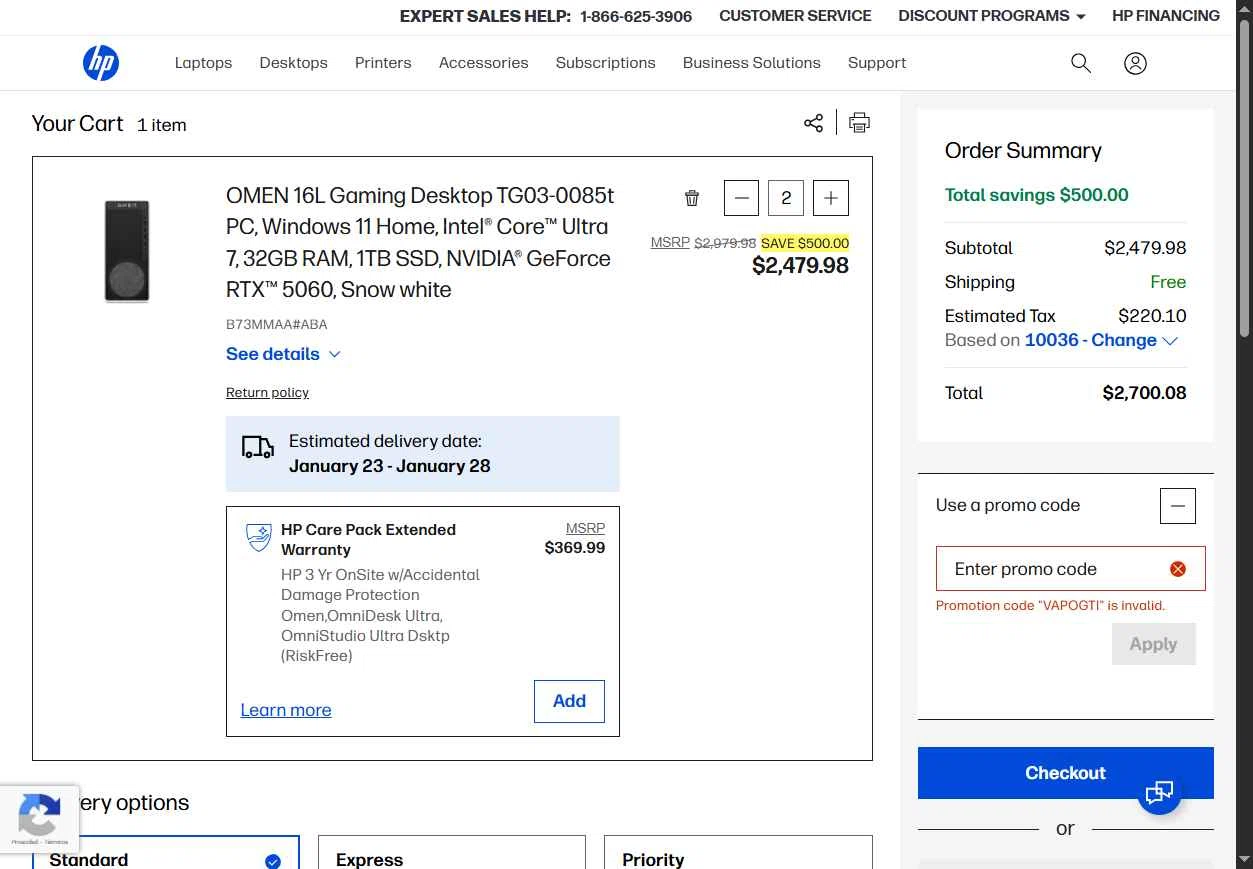The image size is (1253, 869).
Task: Click the reCAPTCHA badge
Action: (x=39, y=819)
